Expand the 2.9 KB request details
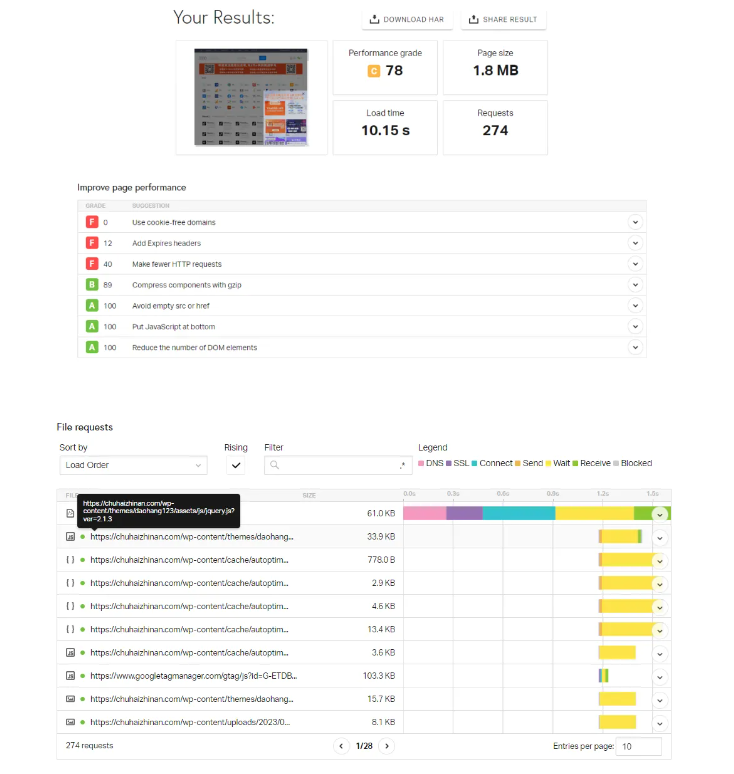Viewport: 734px width, 774px height. tap(659, 584)
